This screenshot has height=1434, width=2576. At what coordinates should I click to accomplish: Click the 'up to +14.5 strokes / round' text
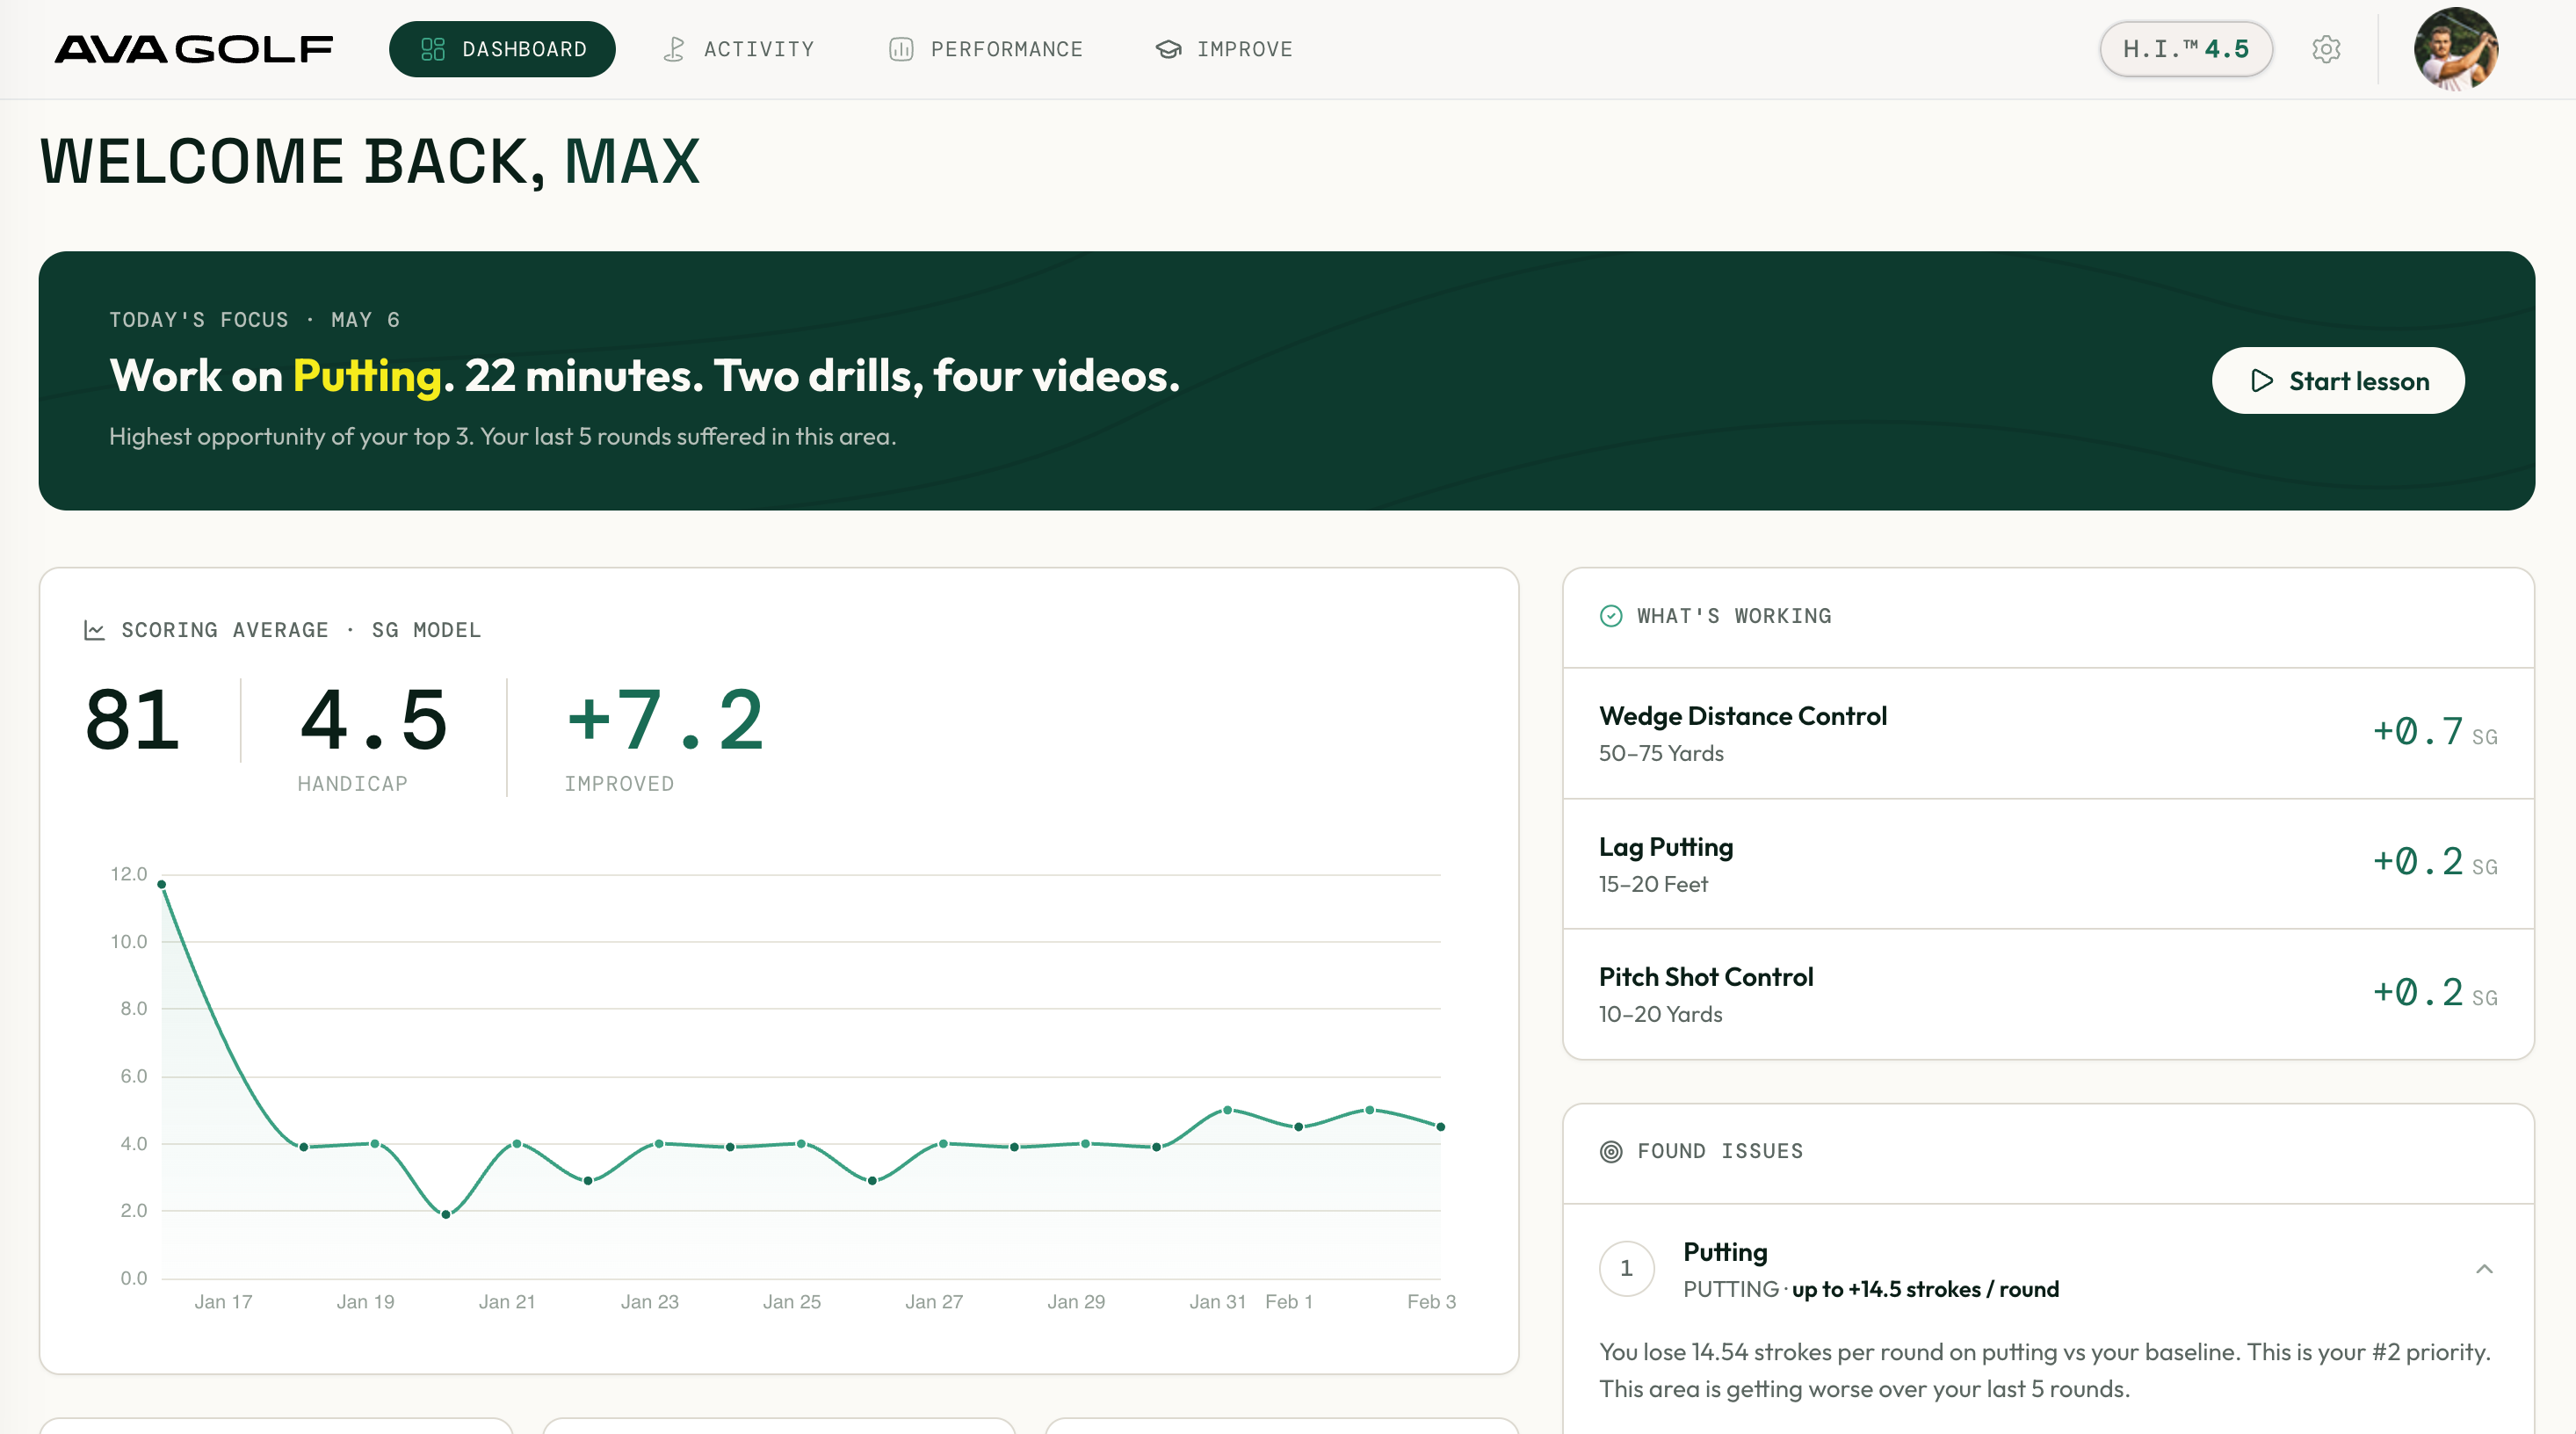click(1925, 1290)
